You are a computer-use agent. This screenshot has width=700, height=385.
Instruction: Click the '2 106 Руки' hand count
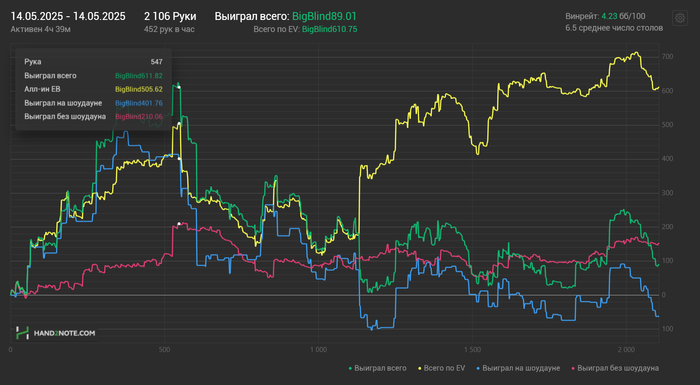click(x=170, y=17)
